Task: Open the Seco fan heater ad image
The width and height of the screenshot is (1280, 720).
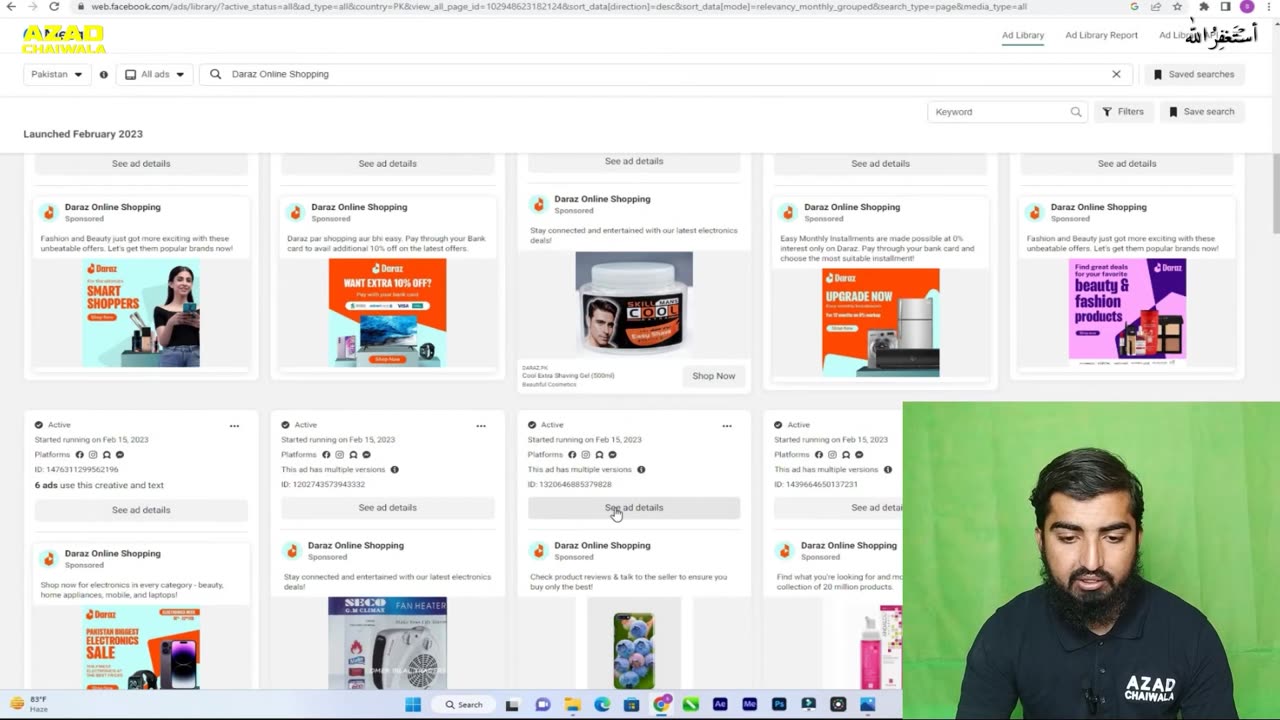Action: (x=388, y=643)
